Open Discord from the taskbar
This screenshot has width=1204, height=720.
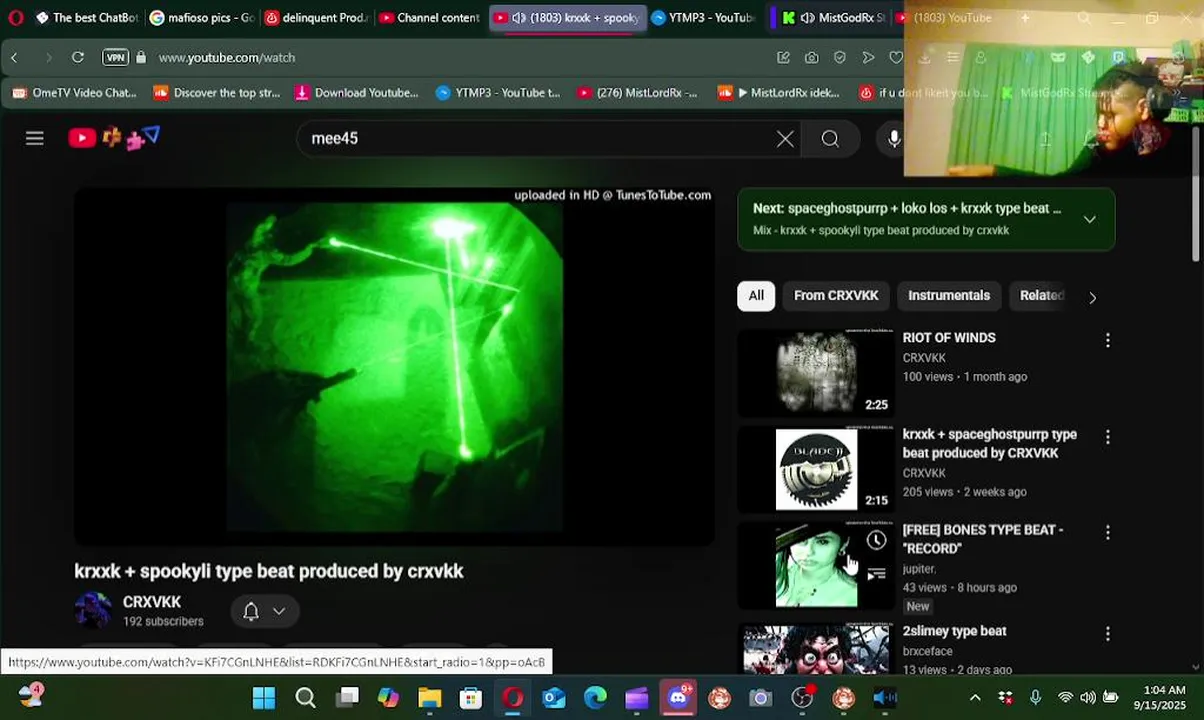point(678,698)
